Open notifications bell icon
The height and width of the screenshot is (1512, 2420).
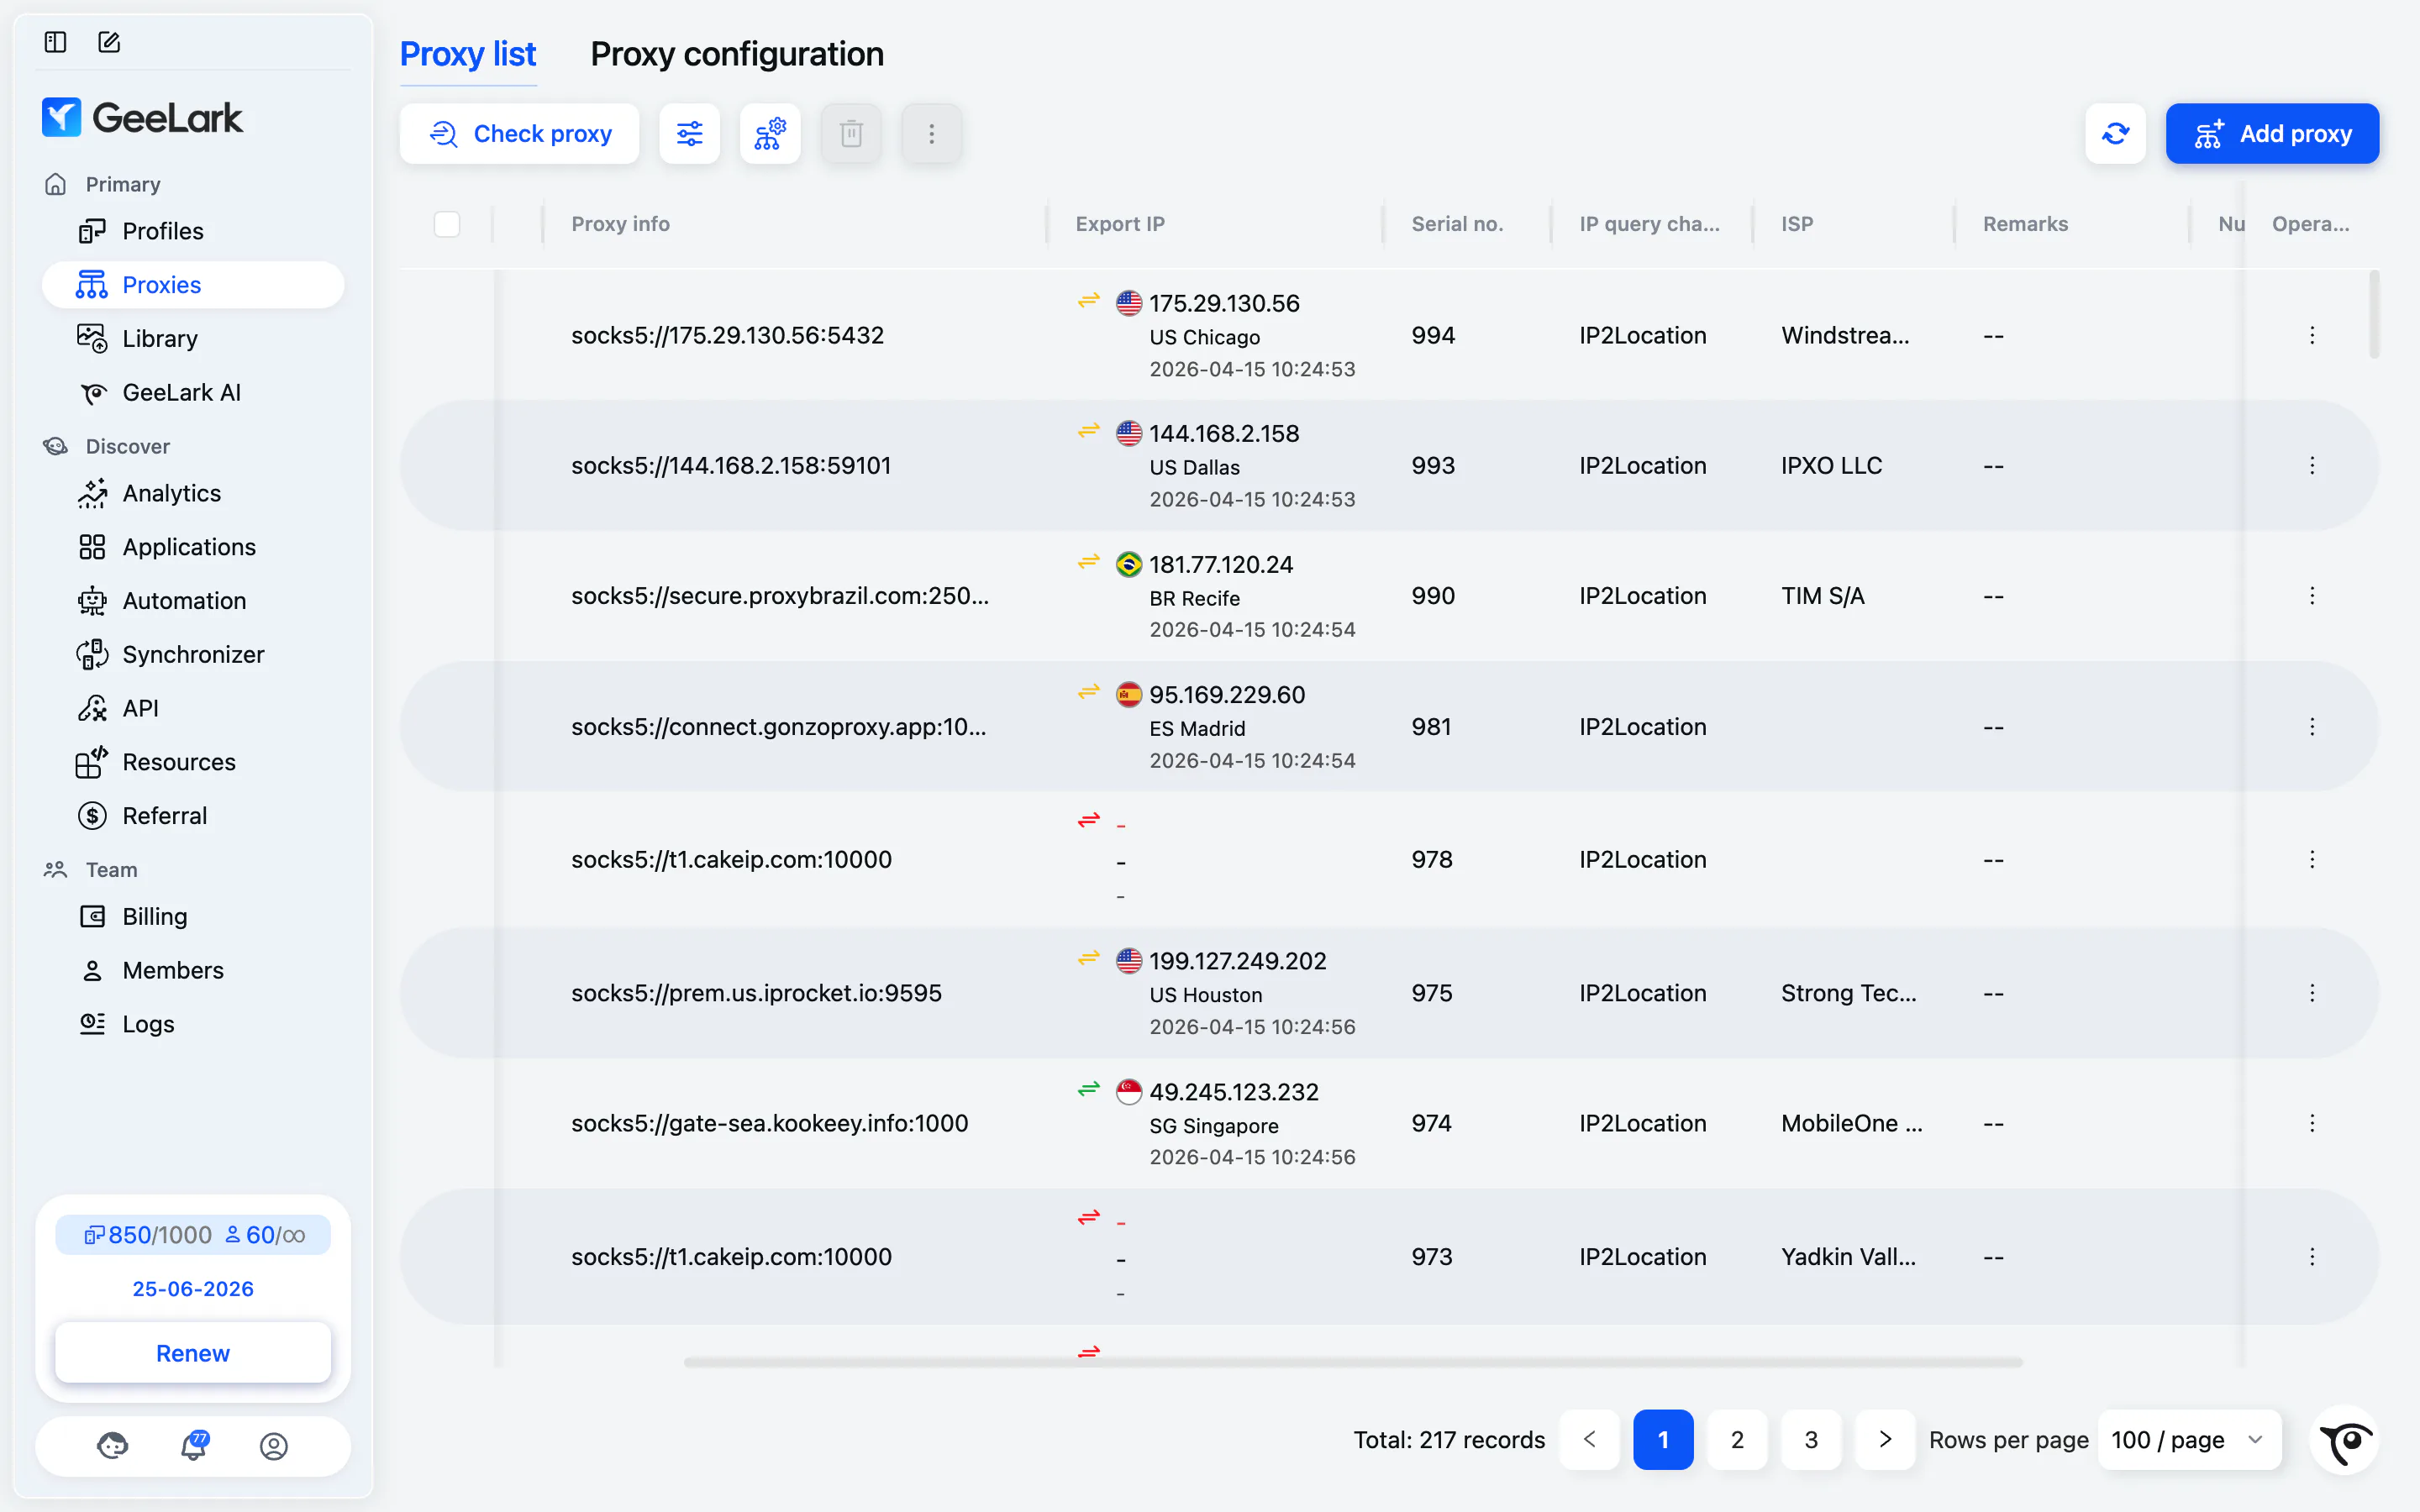pos(194,1445)
